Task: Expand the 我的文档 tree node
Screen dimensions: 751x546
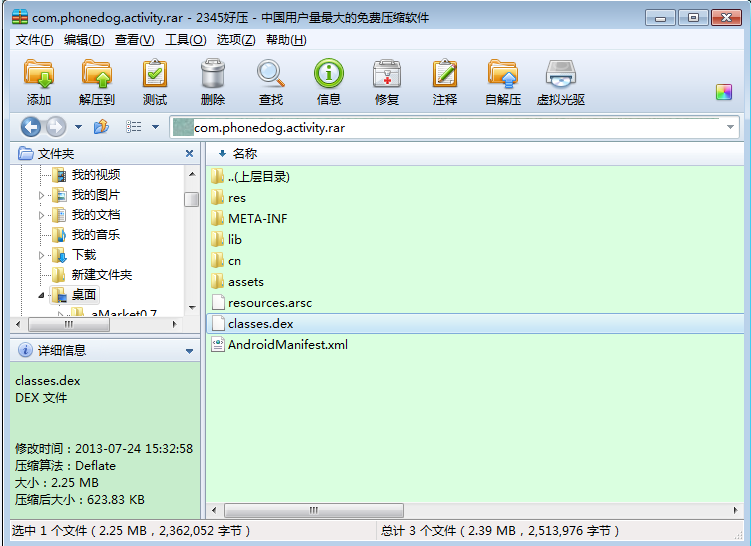Action: (x=41, y=215)
